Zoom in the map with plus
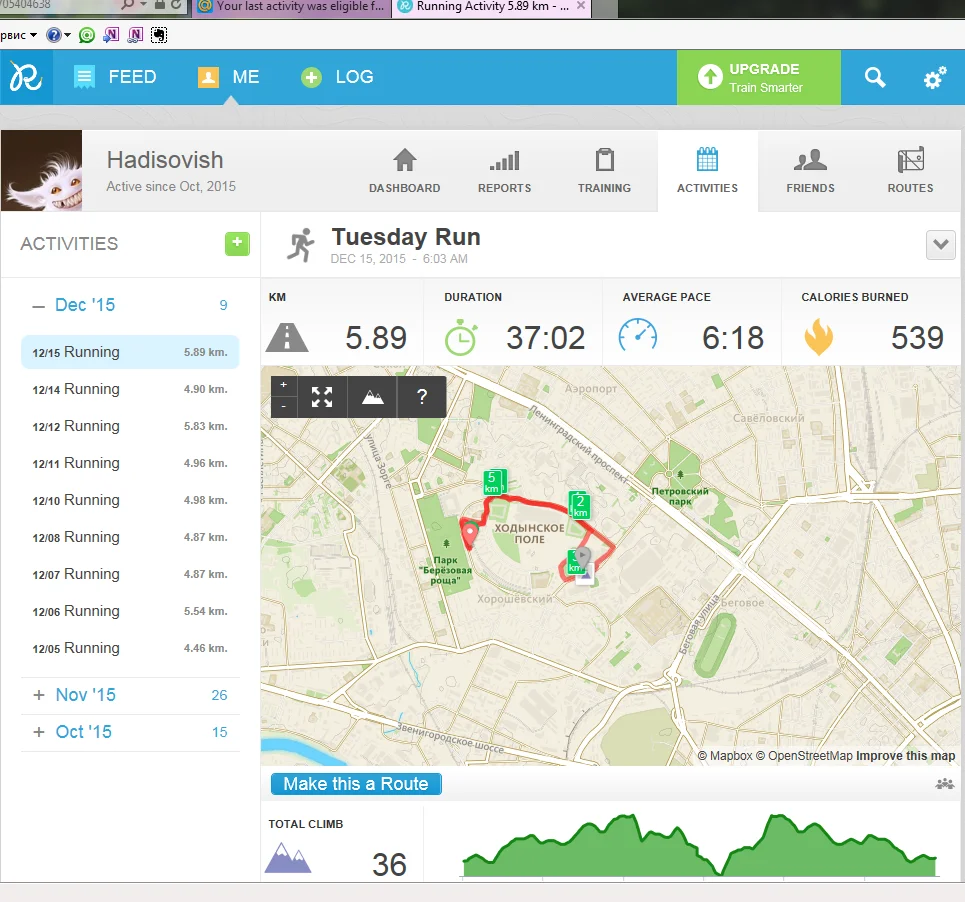 tap(284, 385)
